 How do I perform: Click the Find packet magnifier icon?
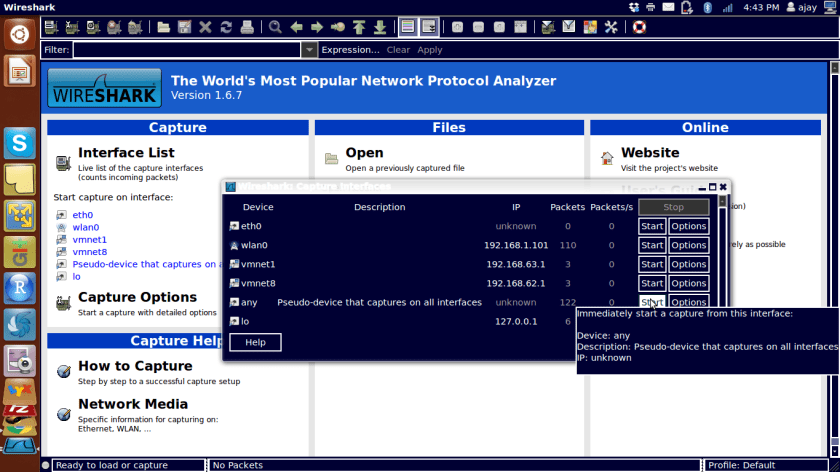(x=273, y=27)
